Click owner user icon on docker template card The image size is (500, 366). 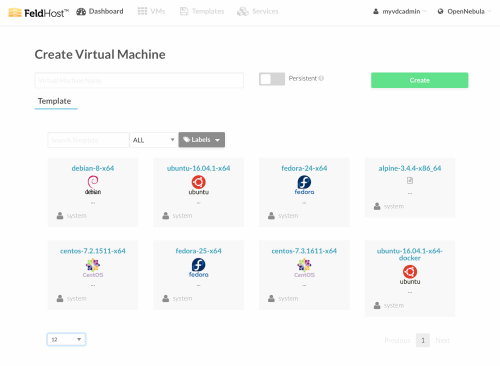click(377, 305)
